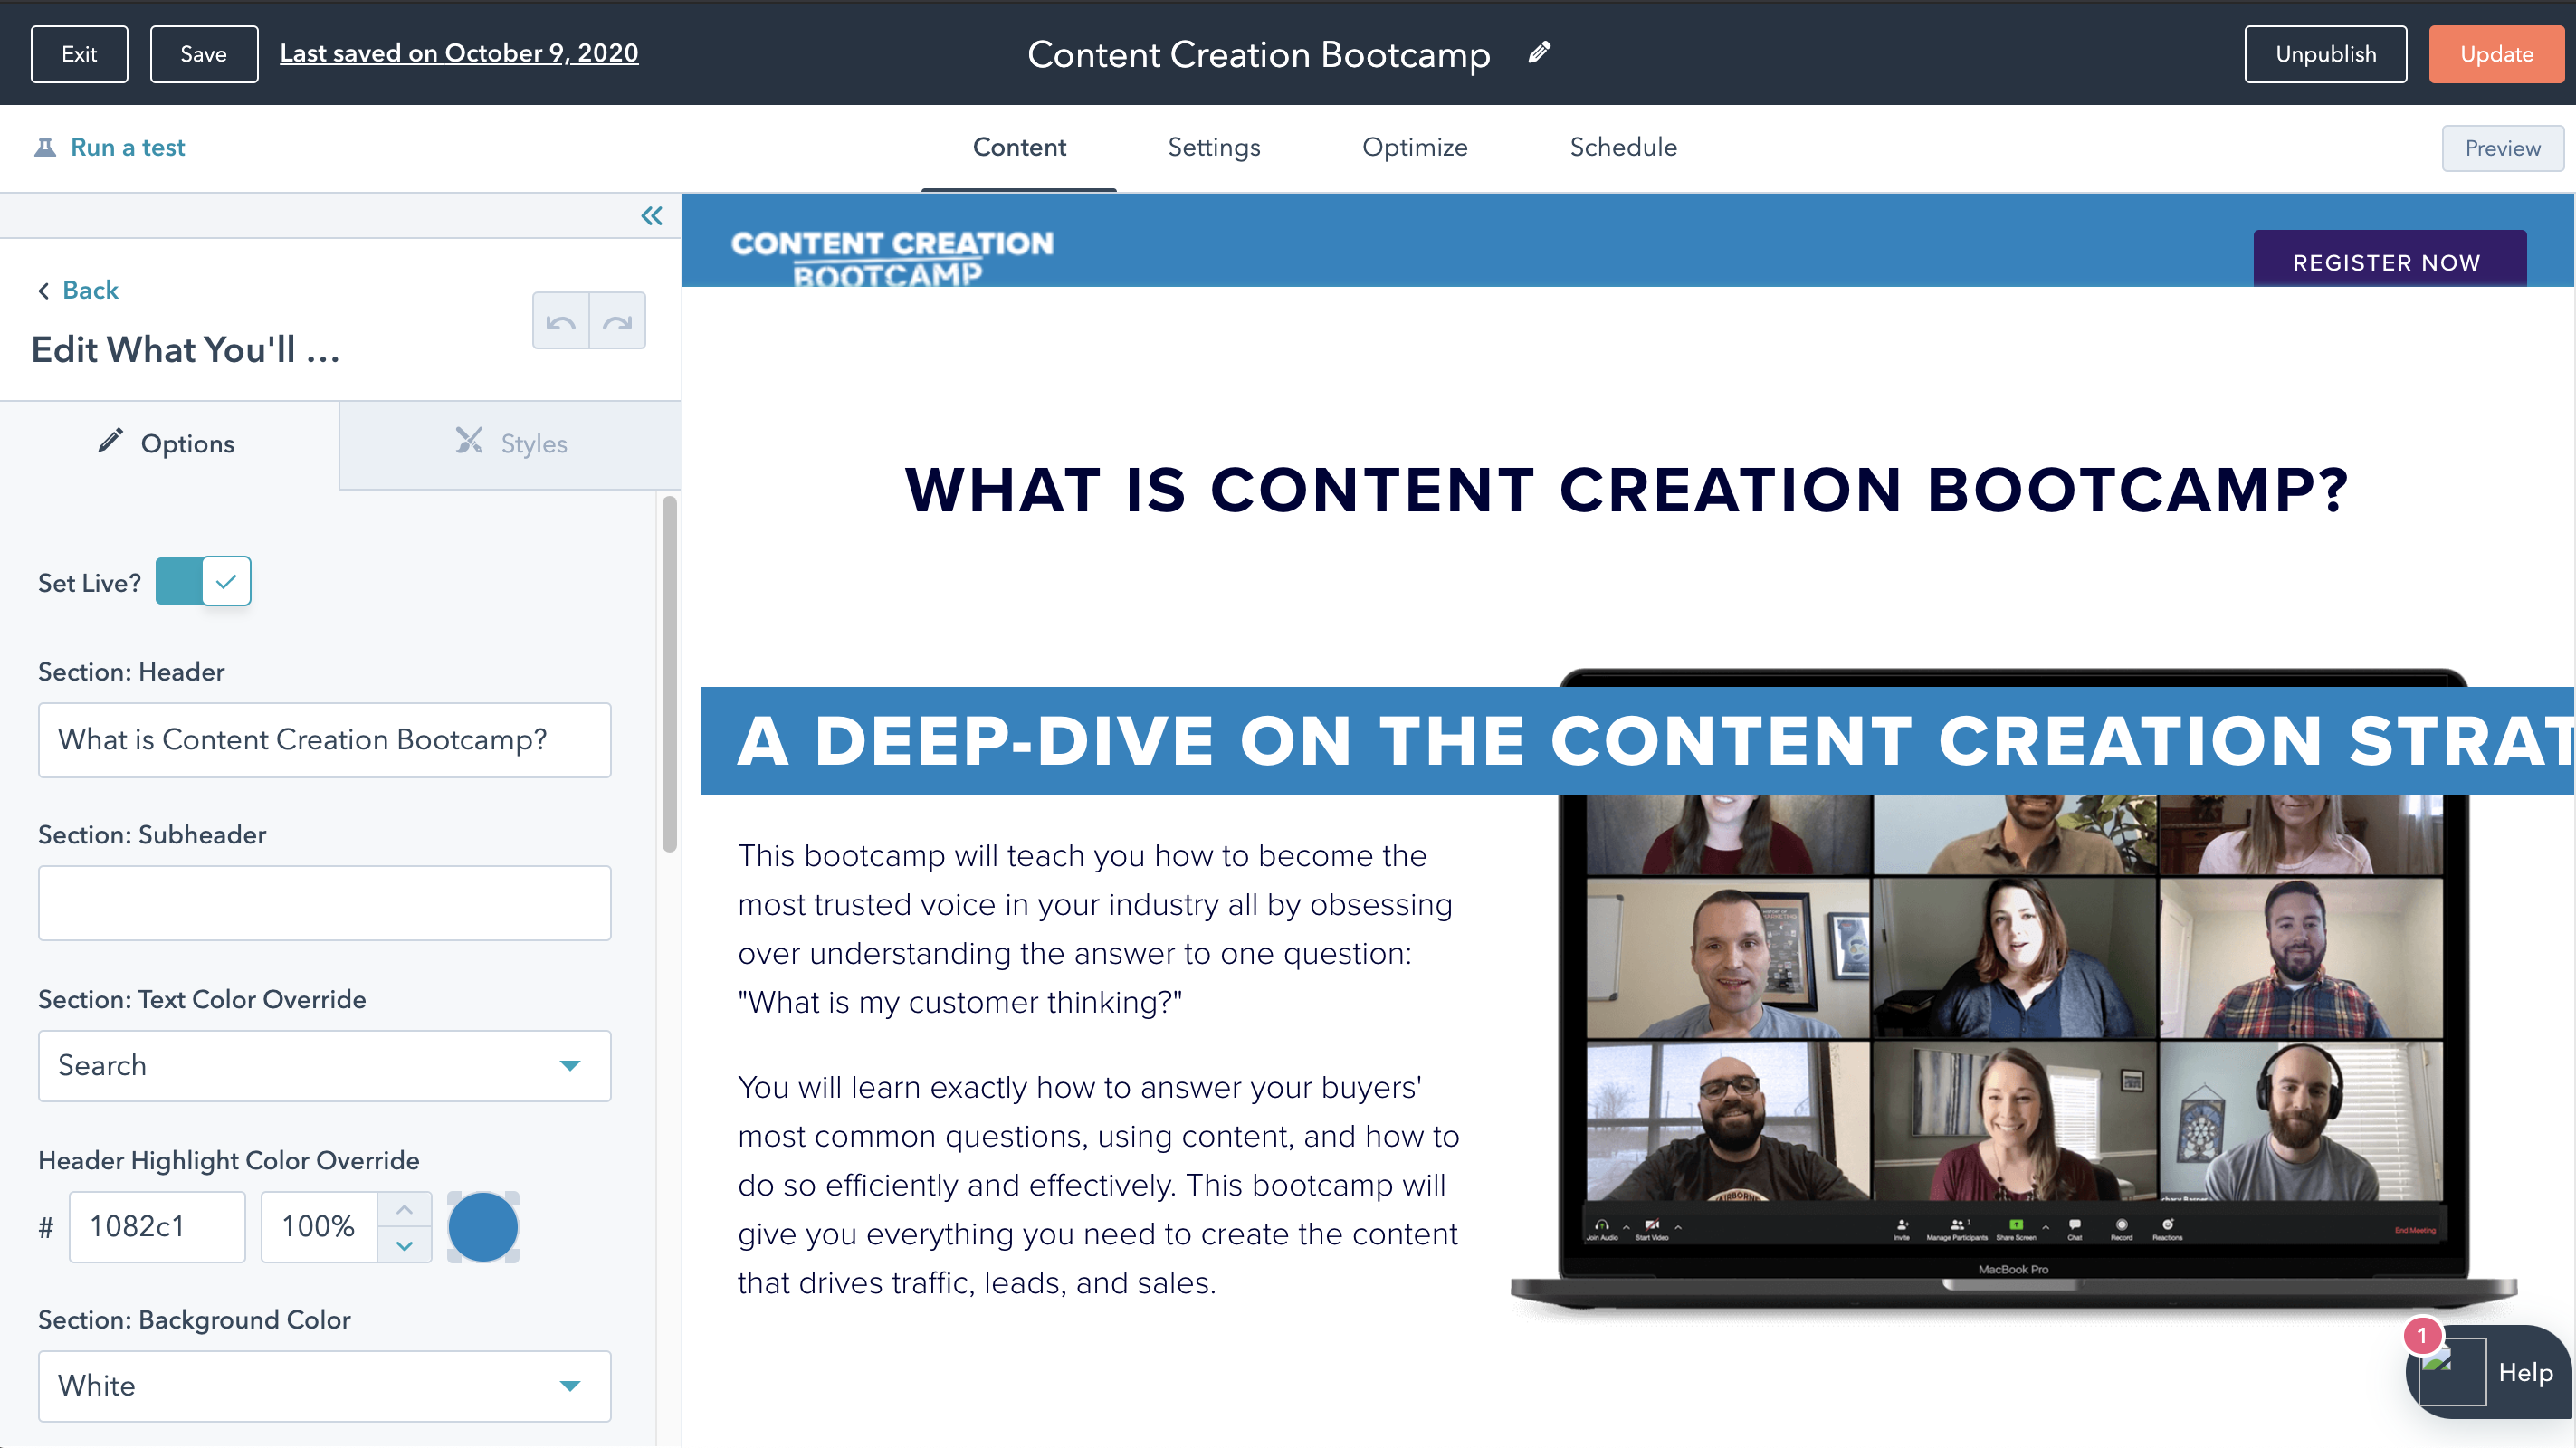The height and width of the screenshot is (1448, 2576).
Task: Open the blue highlight color swatch picker
Action: click(x=483, y=1227)
